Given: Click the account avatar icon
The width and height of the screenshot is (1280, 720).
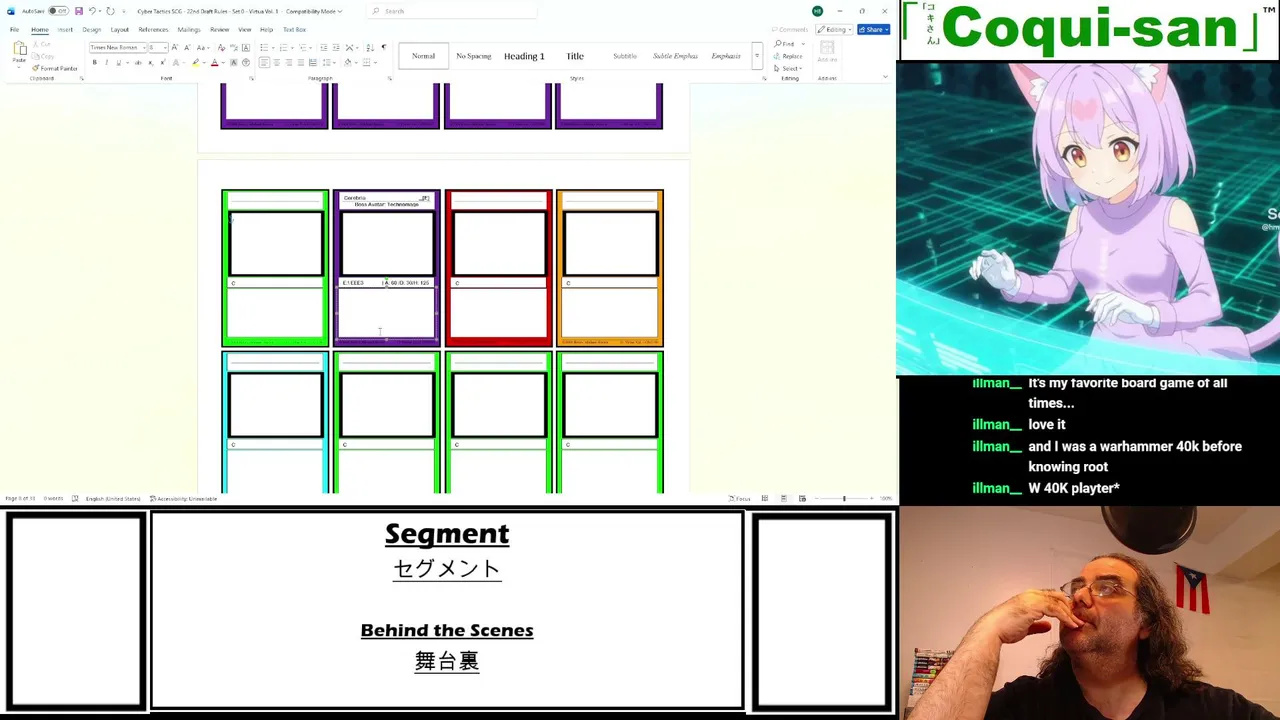Looking at the screenshot, I should tap(817, 11).
